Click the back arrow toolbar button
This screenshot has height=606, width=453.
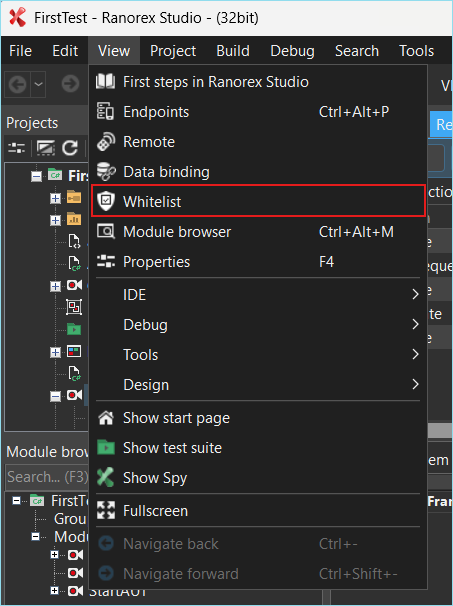tap(17, 84)
